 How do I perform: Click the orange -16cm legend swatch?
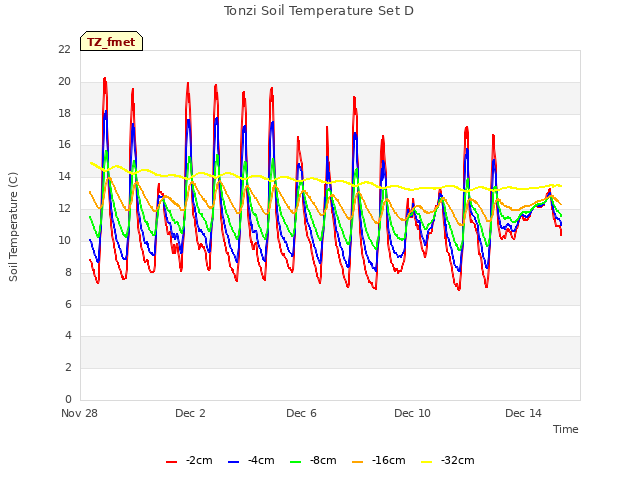click(x=358, y=462)
